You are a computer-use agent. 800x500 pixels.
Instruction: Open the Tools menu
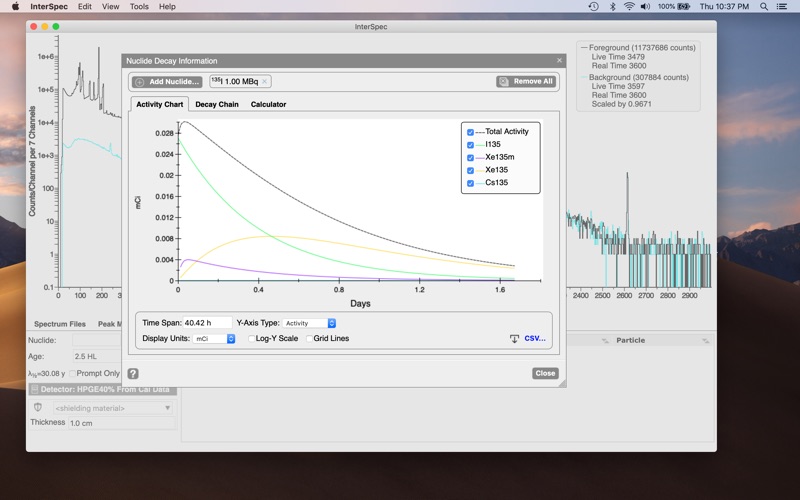click(139, 7)
